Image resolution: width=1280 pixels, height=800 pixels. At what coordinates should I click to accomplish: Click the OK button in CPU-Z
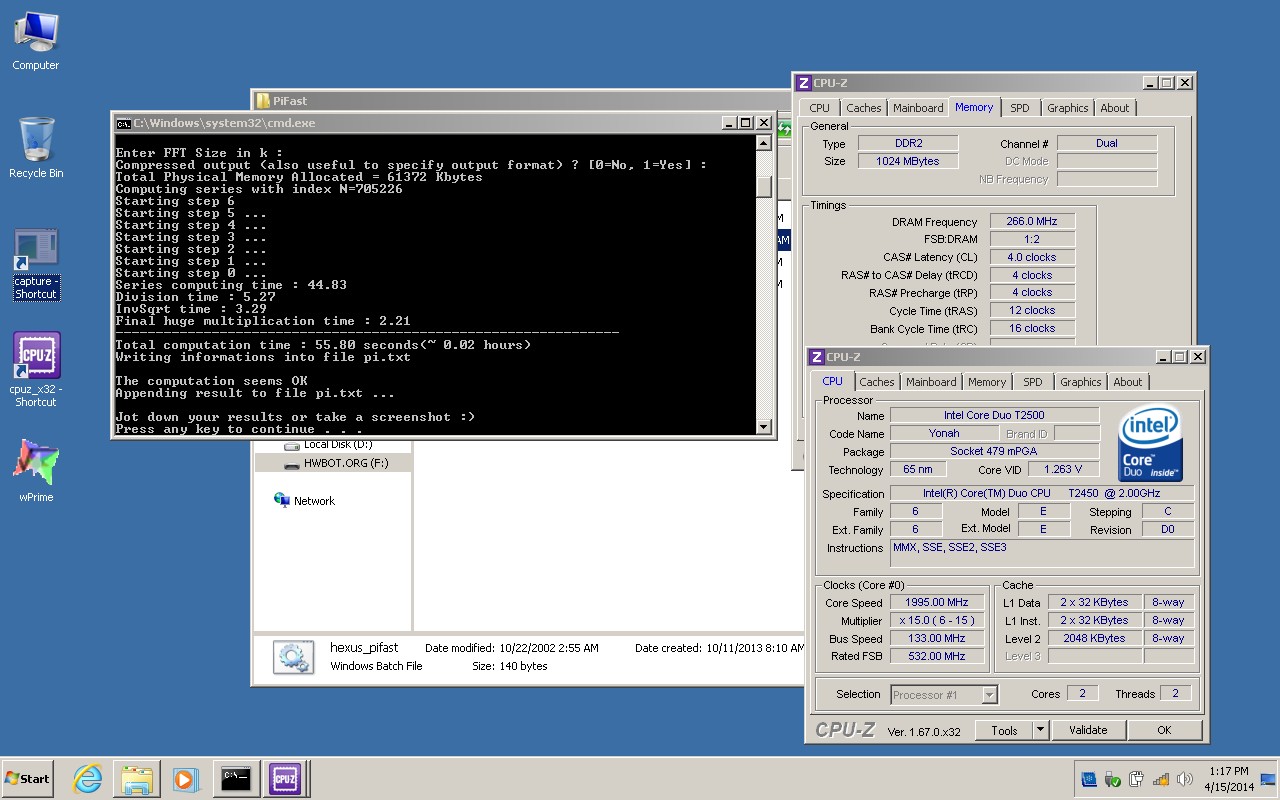click(x=1164, y=730)
